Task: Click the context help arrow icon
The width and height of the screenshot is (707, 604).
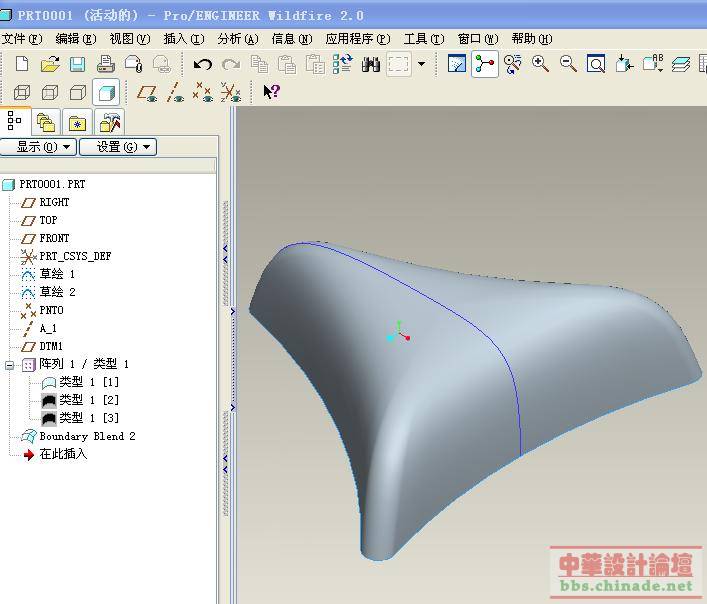Action: [271, 93]
